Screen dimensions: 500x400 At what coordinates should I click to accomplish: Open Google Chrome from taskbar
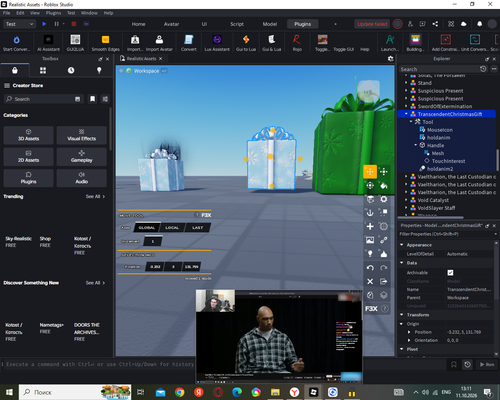[x=180, y=392]
